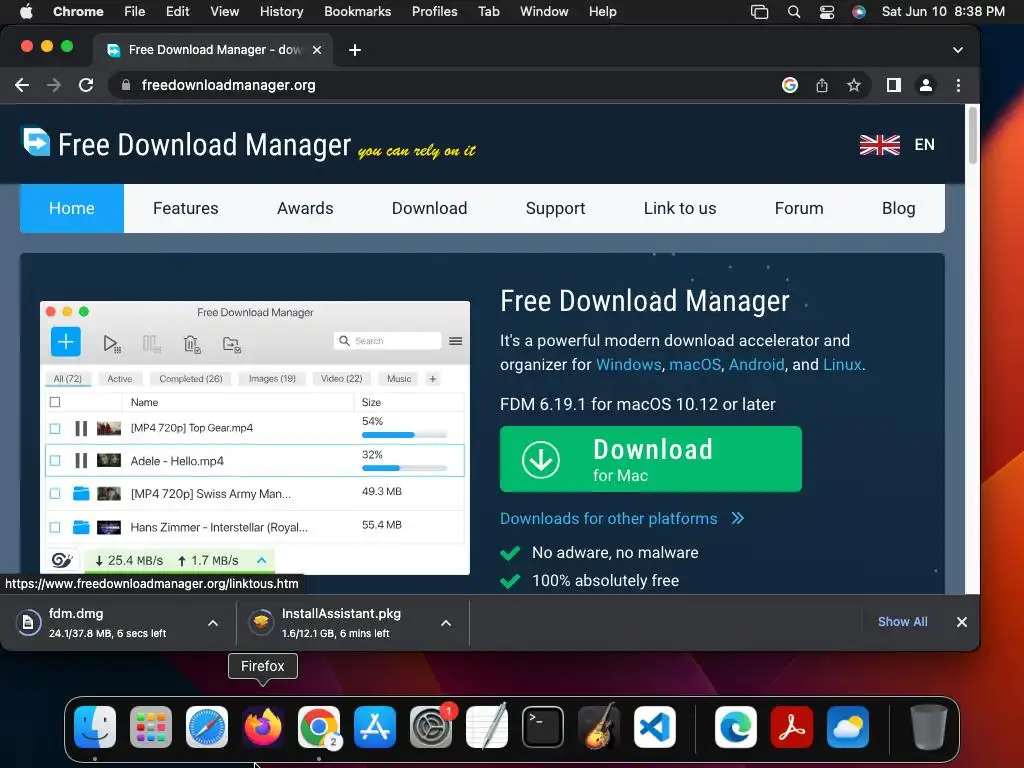
Task: Go back with the browser back arrow
Action: click(x=22, y=85)
